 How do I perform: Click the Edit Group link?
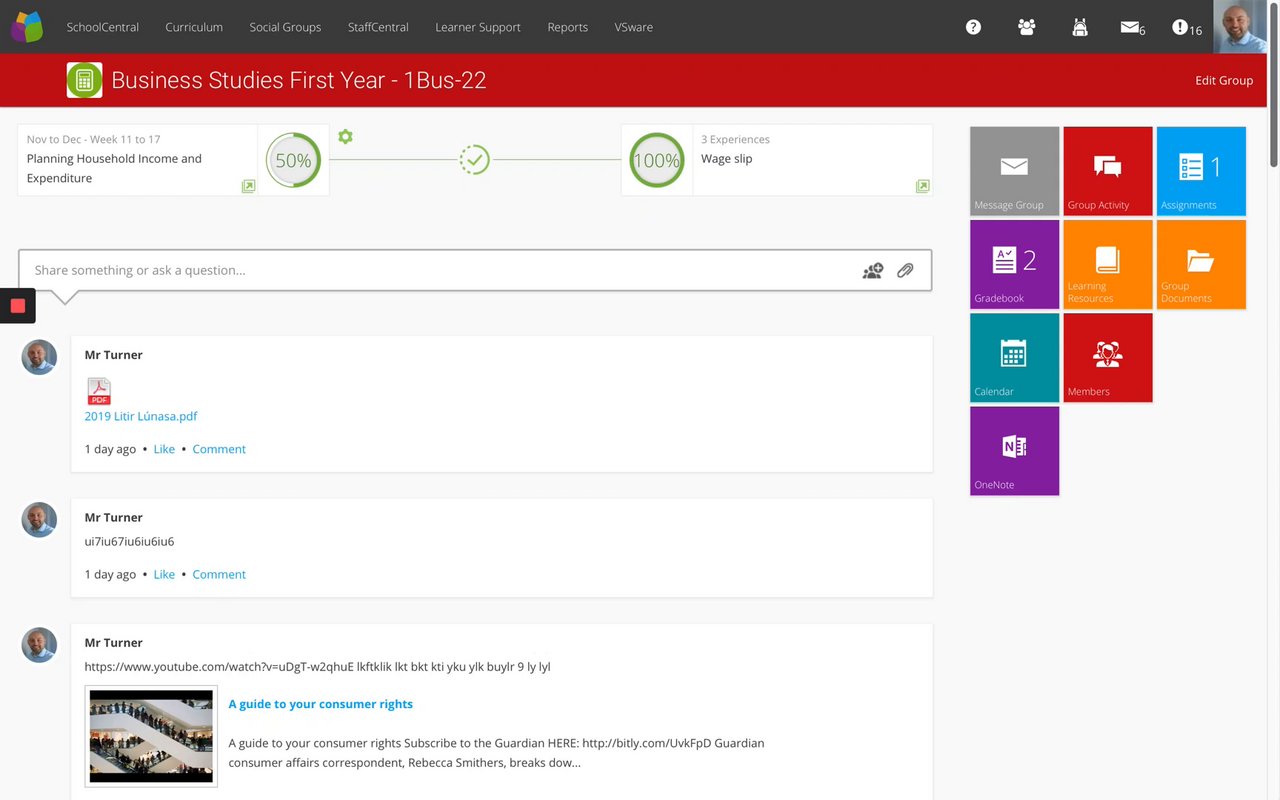coord(1224,80)
